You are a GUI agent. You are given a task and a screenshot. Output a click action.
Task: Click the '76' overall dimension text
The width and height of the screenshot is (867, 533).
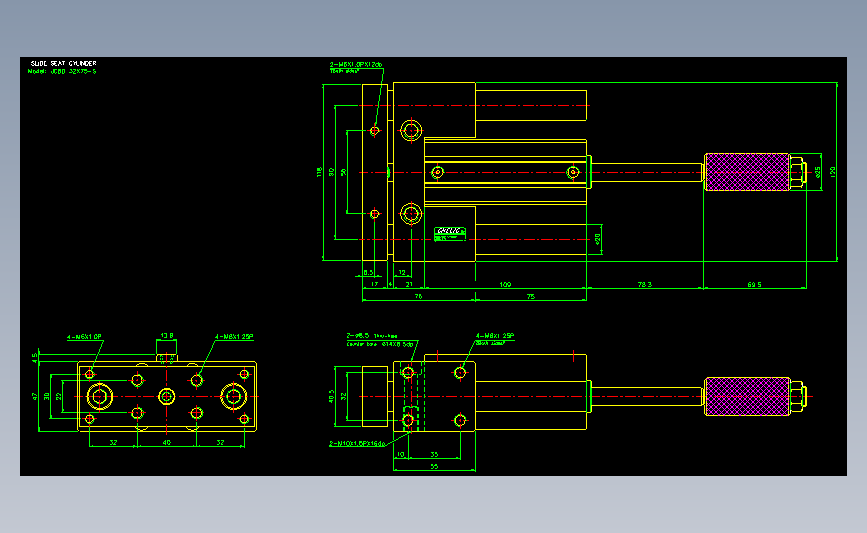tap(419, 296)
